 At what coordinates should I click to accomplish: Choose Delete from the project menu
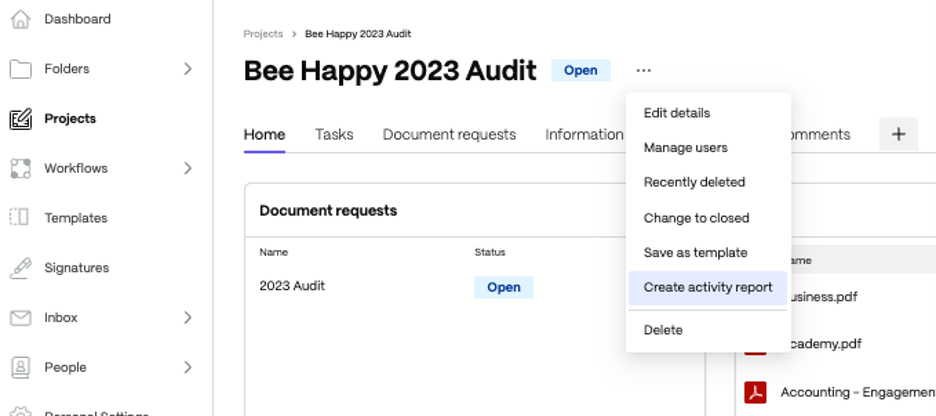[x=708, y=330]
